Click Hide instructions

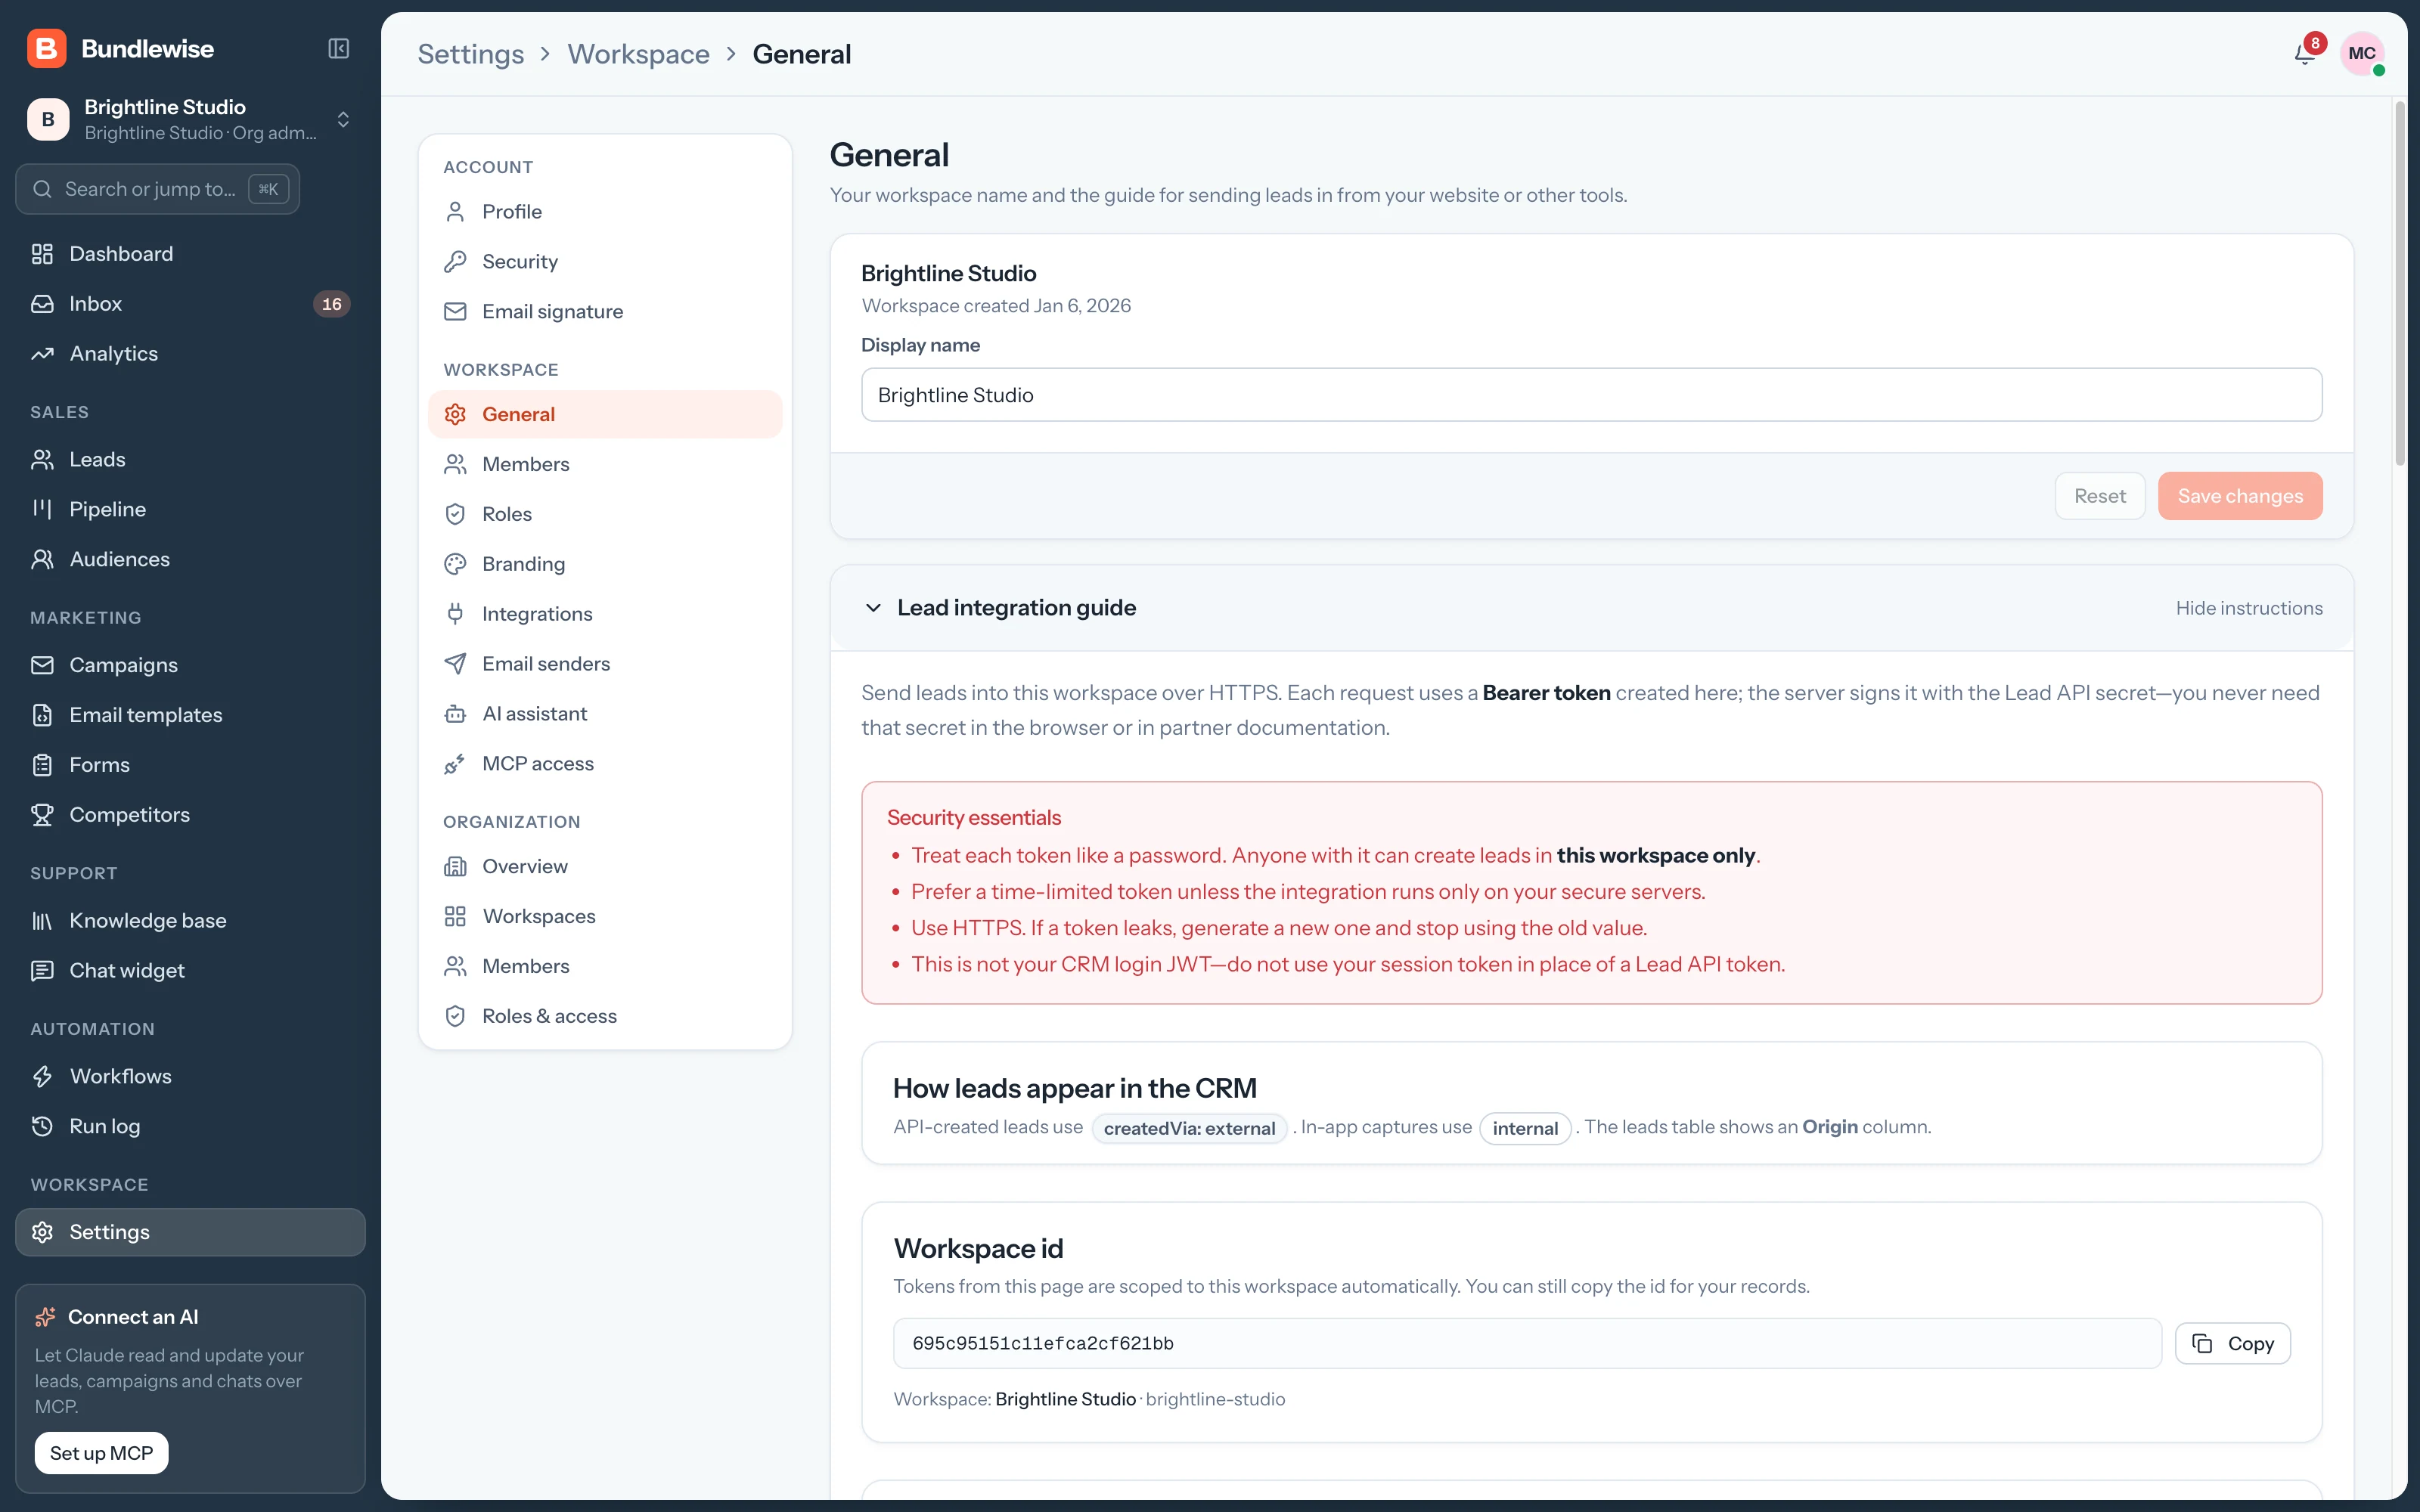coord(2248,608)
